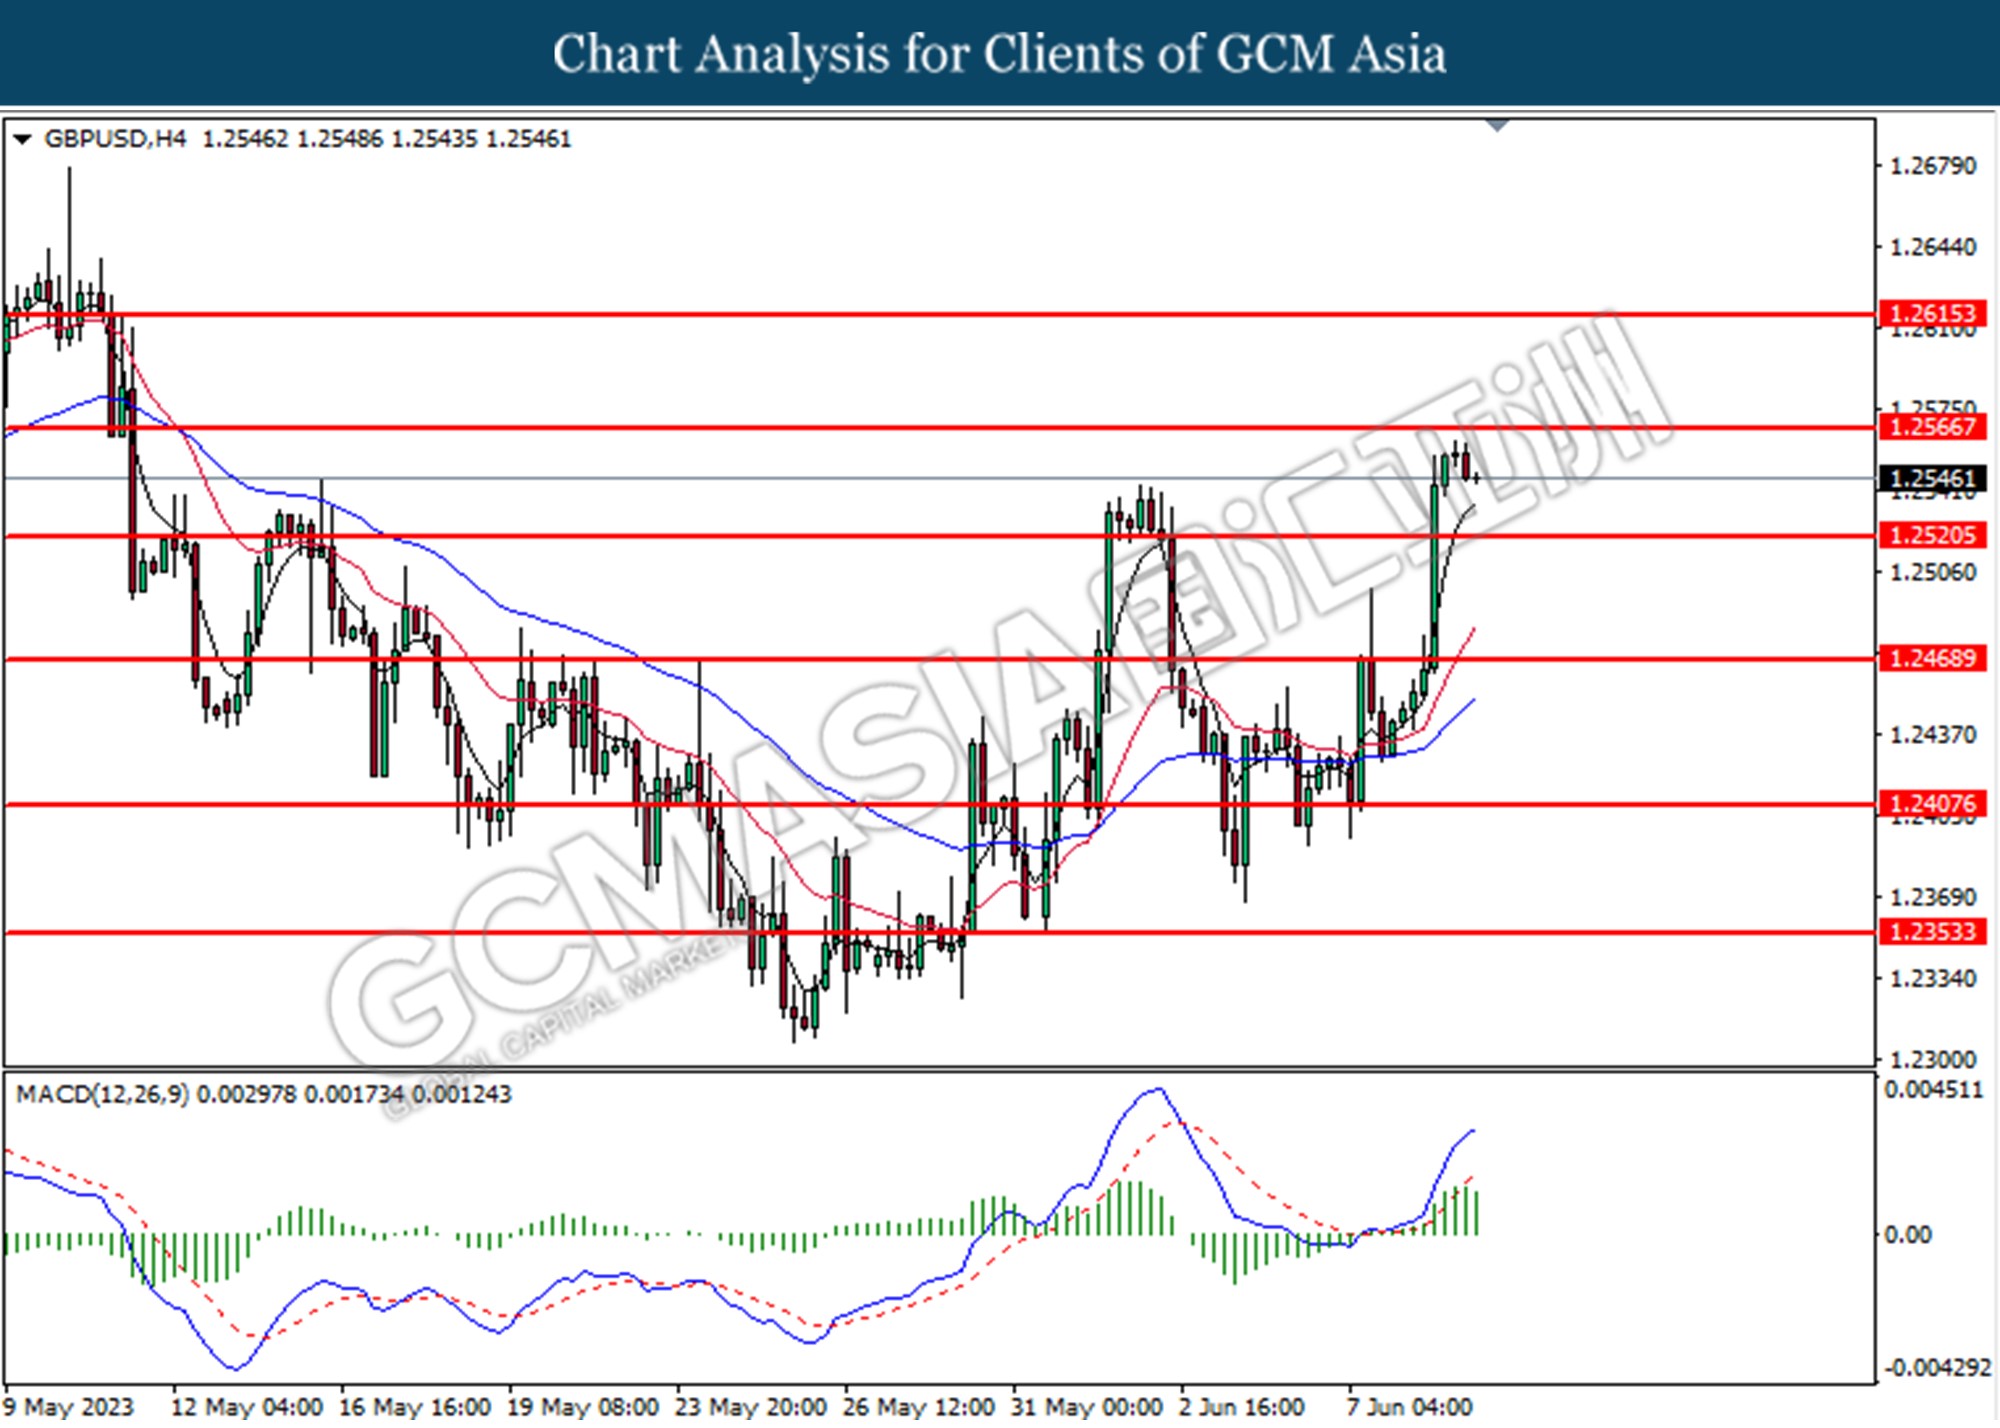Screen dimensions: 2000x1428
Task: Select the 1.25205 red price label
Action: pyautogui.click(x=1932, y=535)
